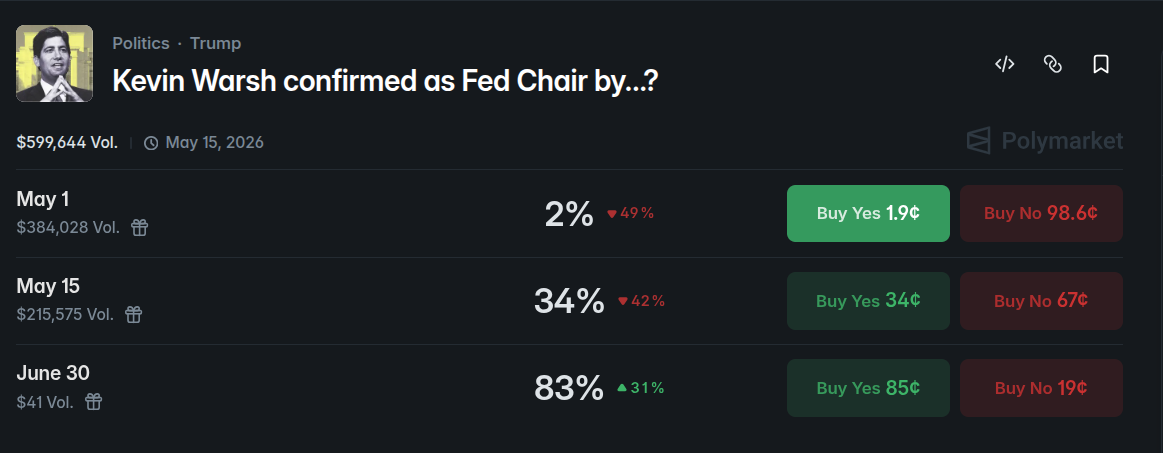
Task: Click the clock icon by May 15, 2026
Action: 151,143
